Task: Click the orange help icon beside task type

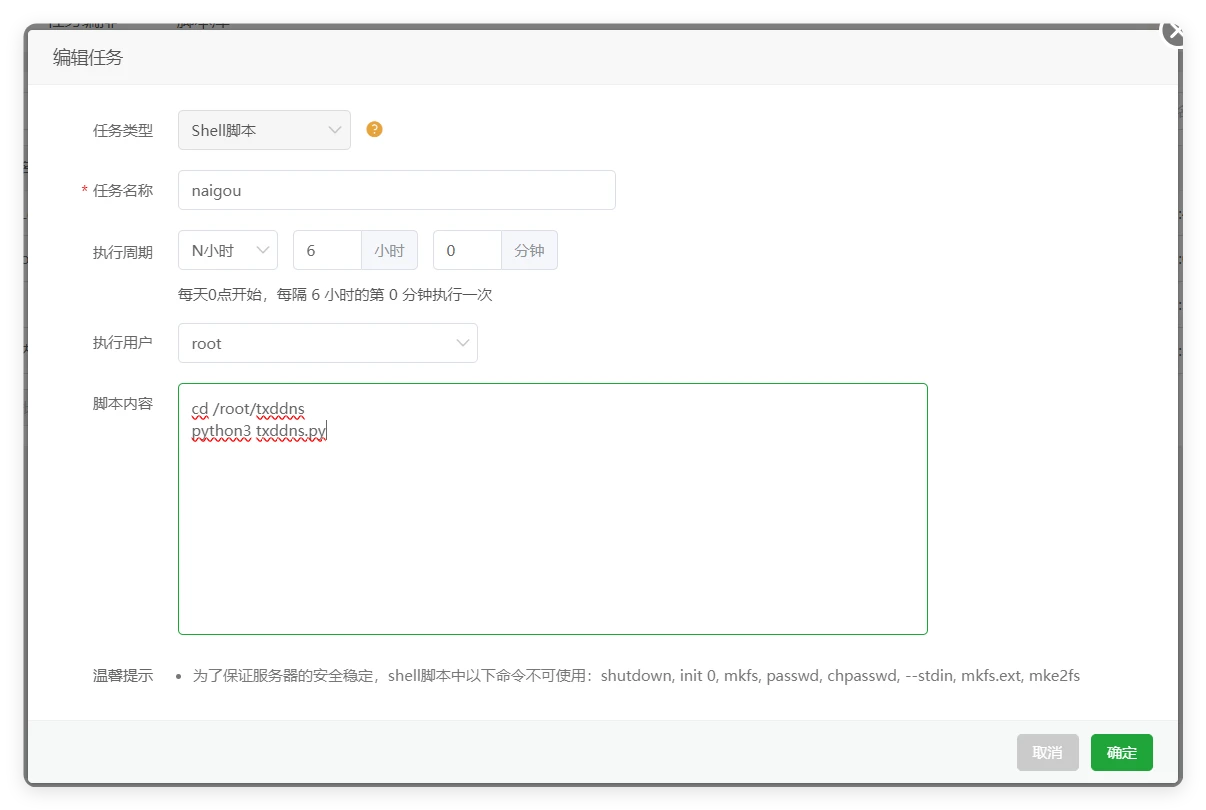Action: (374, 129)
